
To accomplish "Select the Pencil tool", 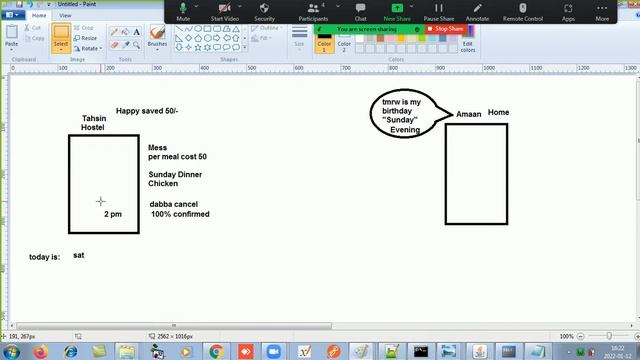I will [115, 32].
